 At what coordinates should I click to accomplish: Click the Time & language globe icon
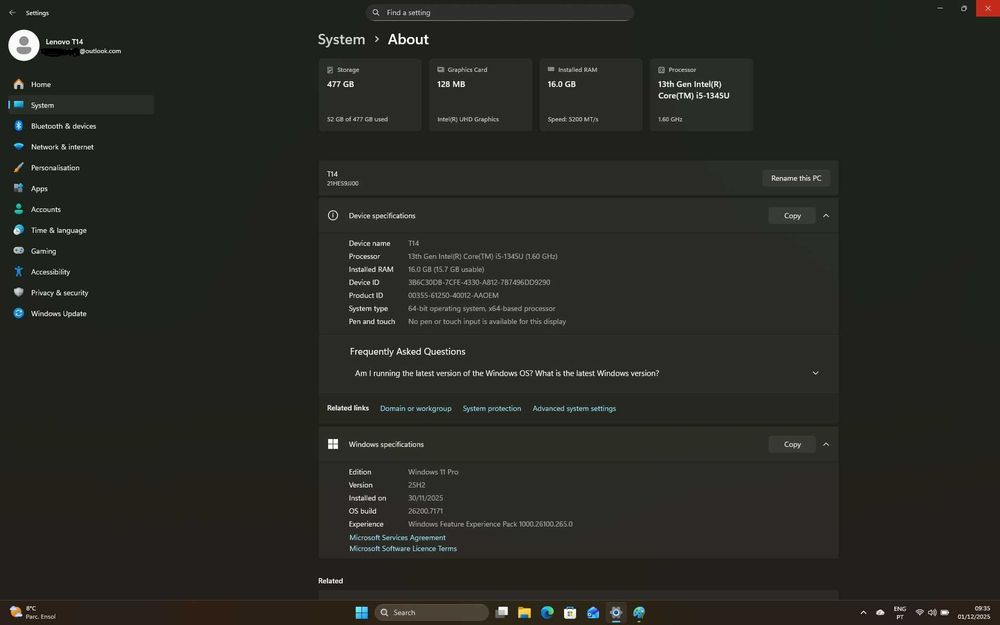click(x=18, y=230)
